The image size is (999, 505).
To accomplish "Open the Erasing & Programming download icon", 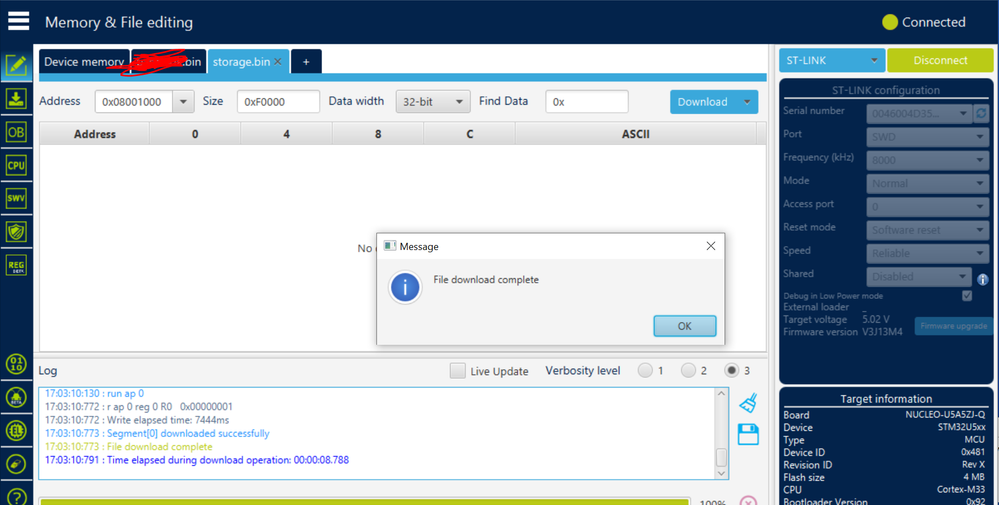I will [16, 99].
